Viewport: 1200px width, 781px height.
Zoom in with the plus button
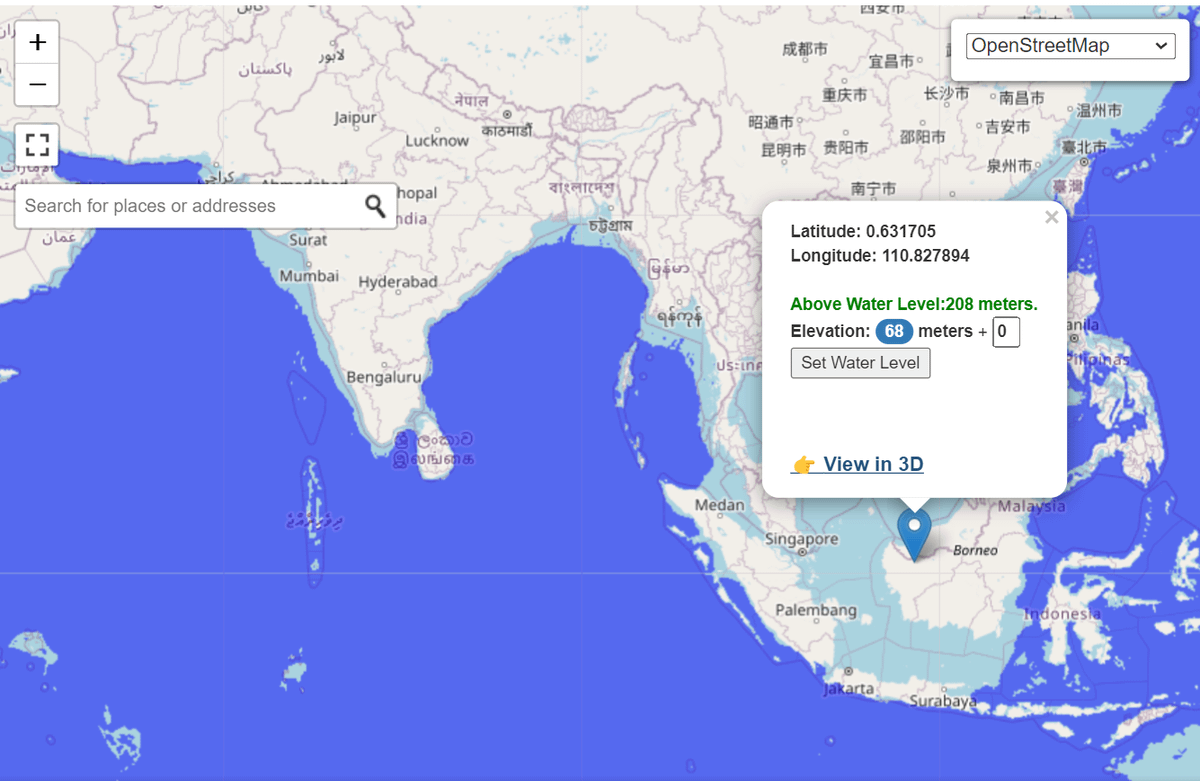[37, 42]
